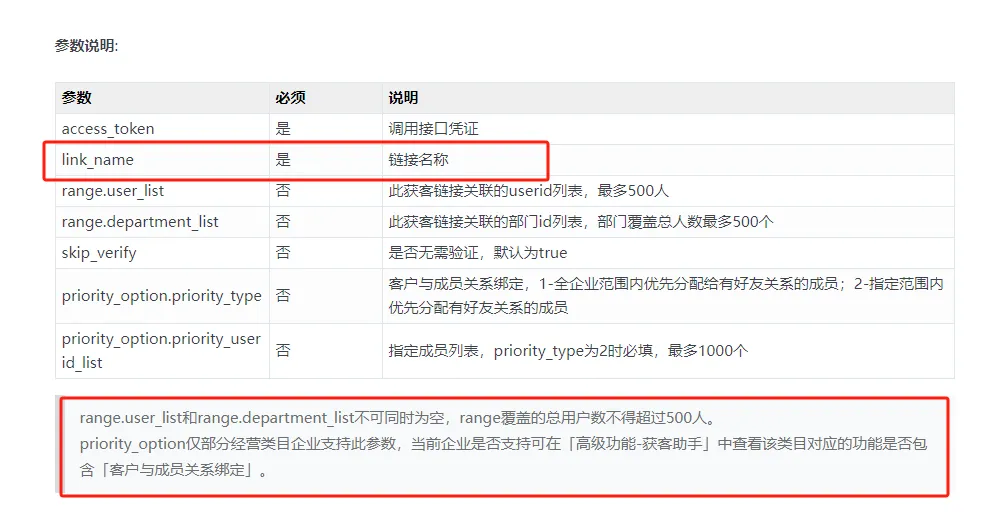Click the 参数说明 section heading

(x=86, y=46)
